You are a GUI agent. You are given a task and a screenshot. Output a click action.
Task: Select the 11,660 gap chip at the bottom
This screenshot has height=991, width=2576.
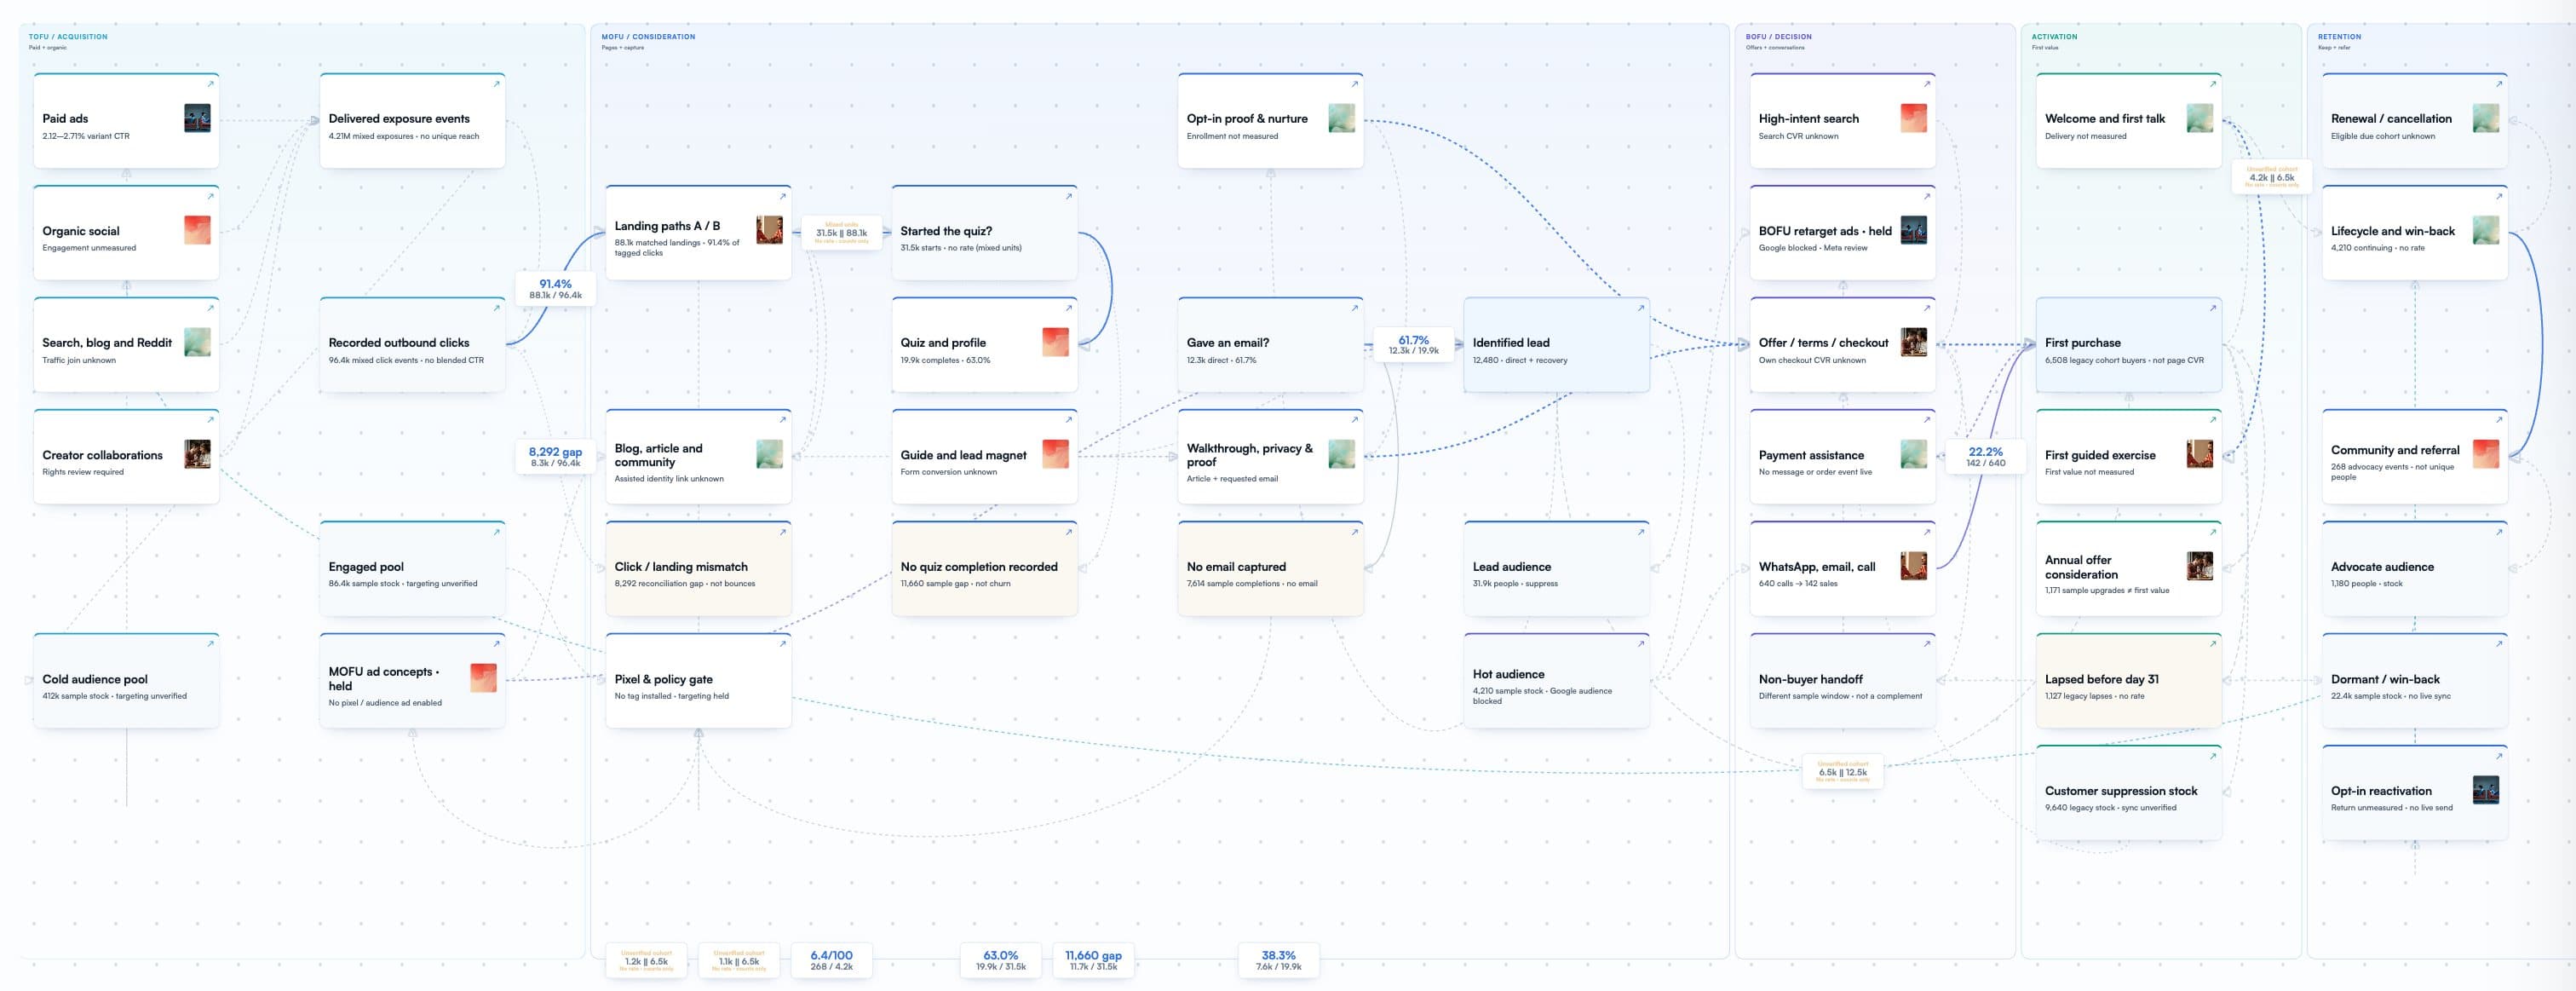[x=1093, y=961]
